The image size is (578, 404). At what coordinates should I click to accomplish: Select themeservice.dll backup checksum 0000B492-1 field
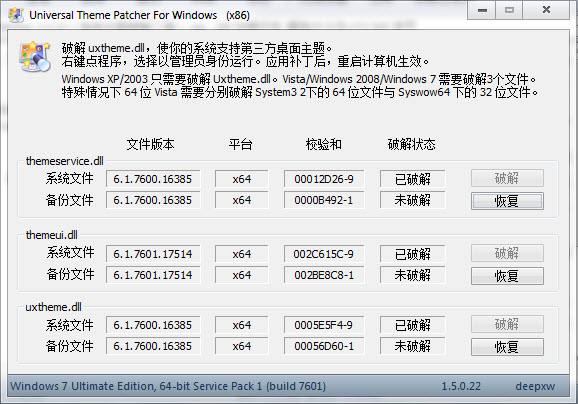coord(324,200)
